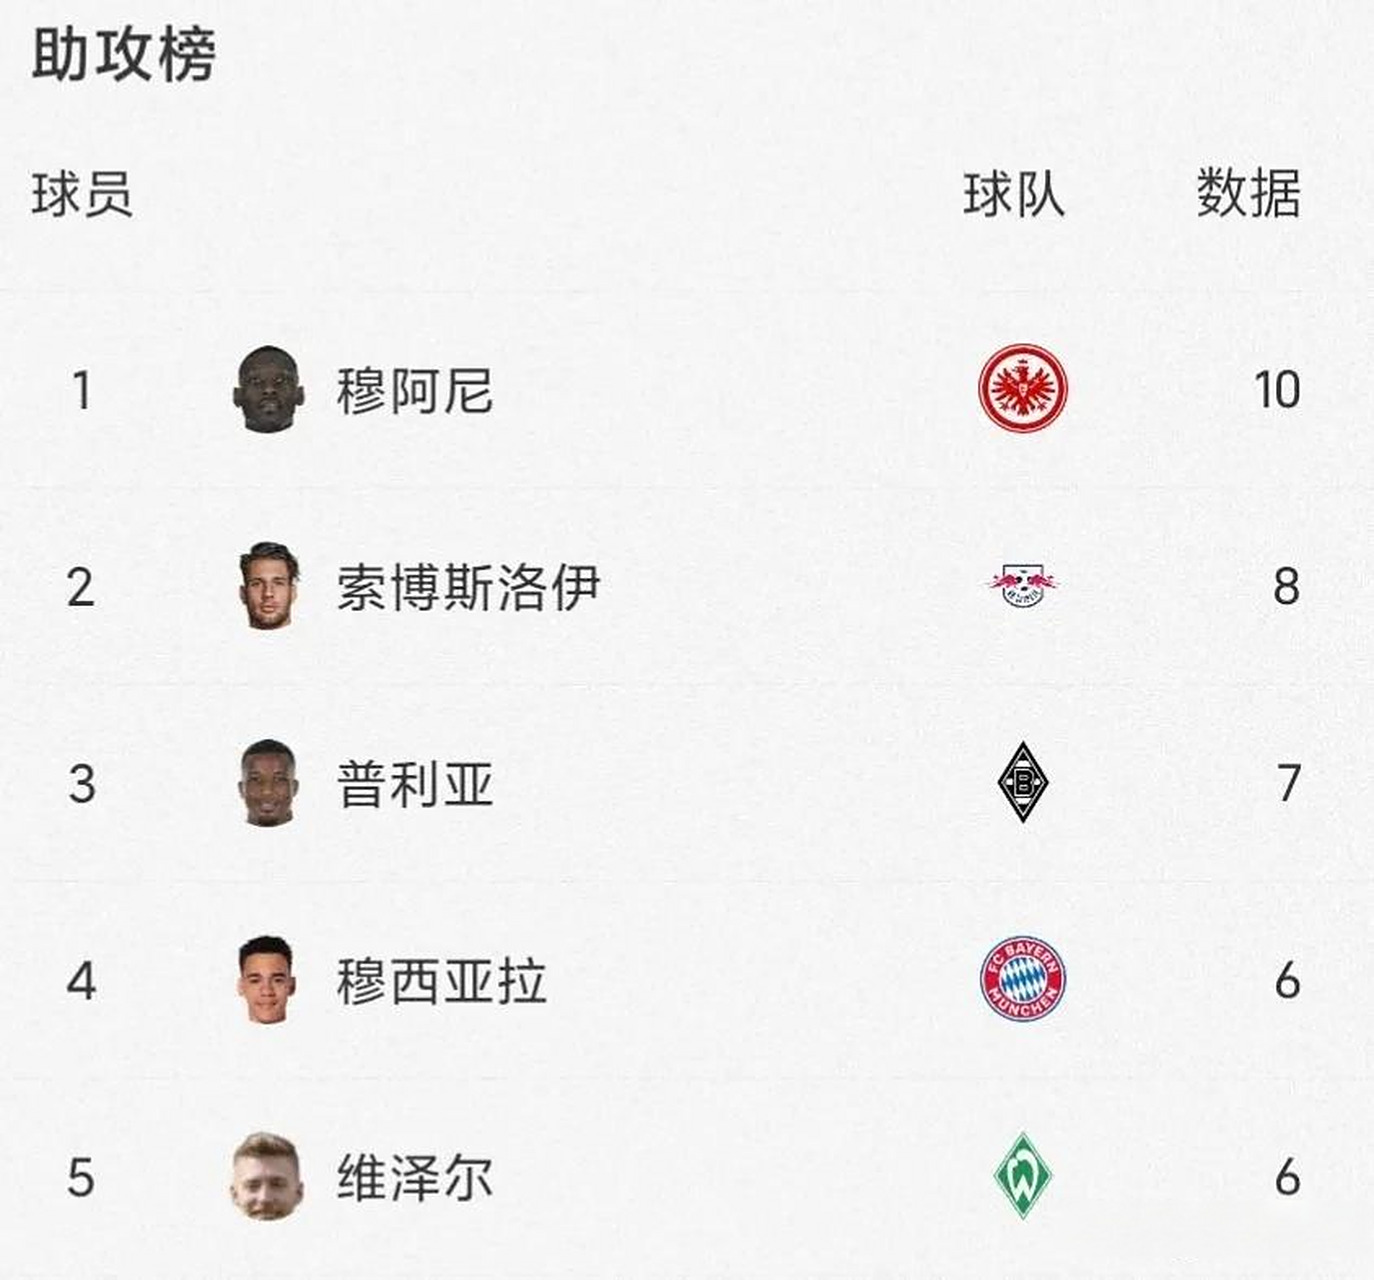Image resolution: width=1374 pixels, height=1280 pixels.
Task: Click the 助攻榜 title heading
Action: click(x=124, y=54)
